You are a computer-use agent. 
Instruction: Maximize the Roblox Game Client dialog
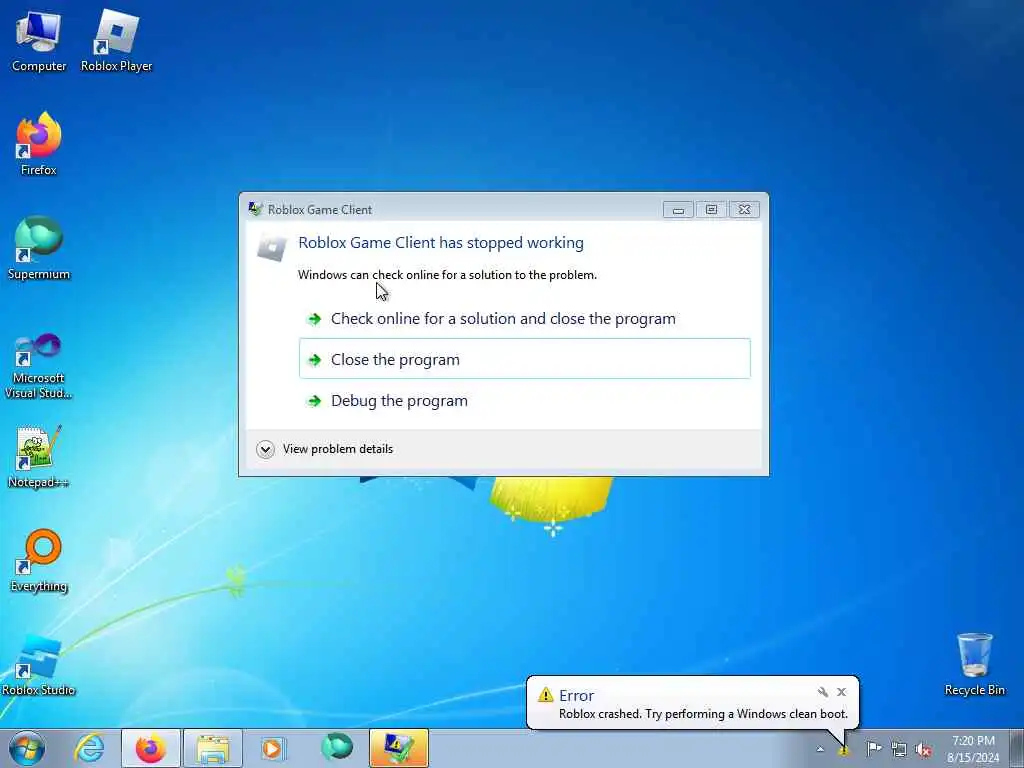(711, 210)
